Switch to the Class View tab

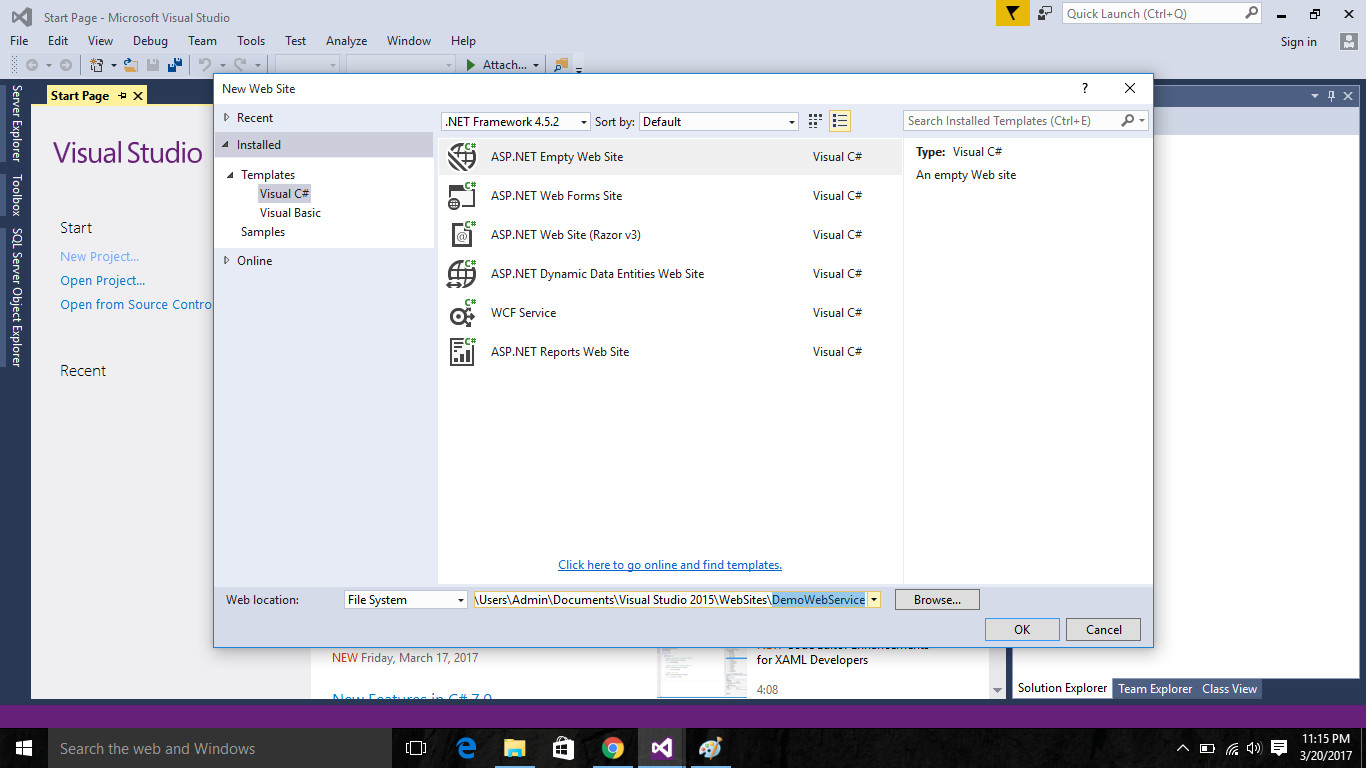(1229, 689)
